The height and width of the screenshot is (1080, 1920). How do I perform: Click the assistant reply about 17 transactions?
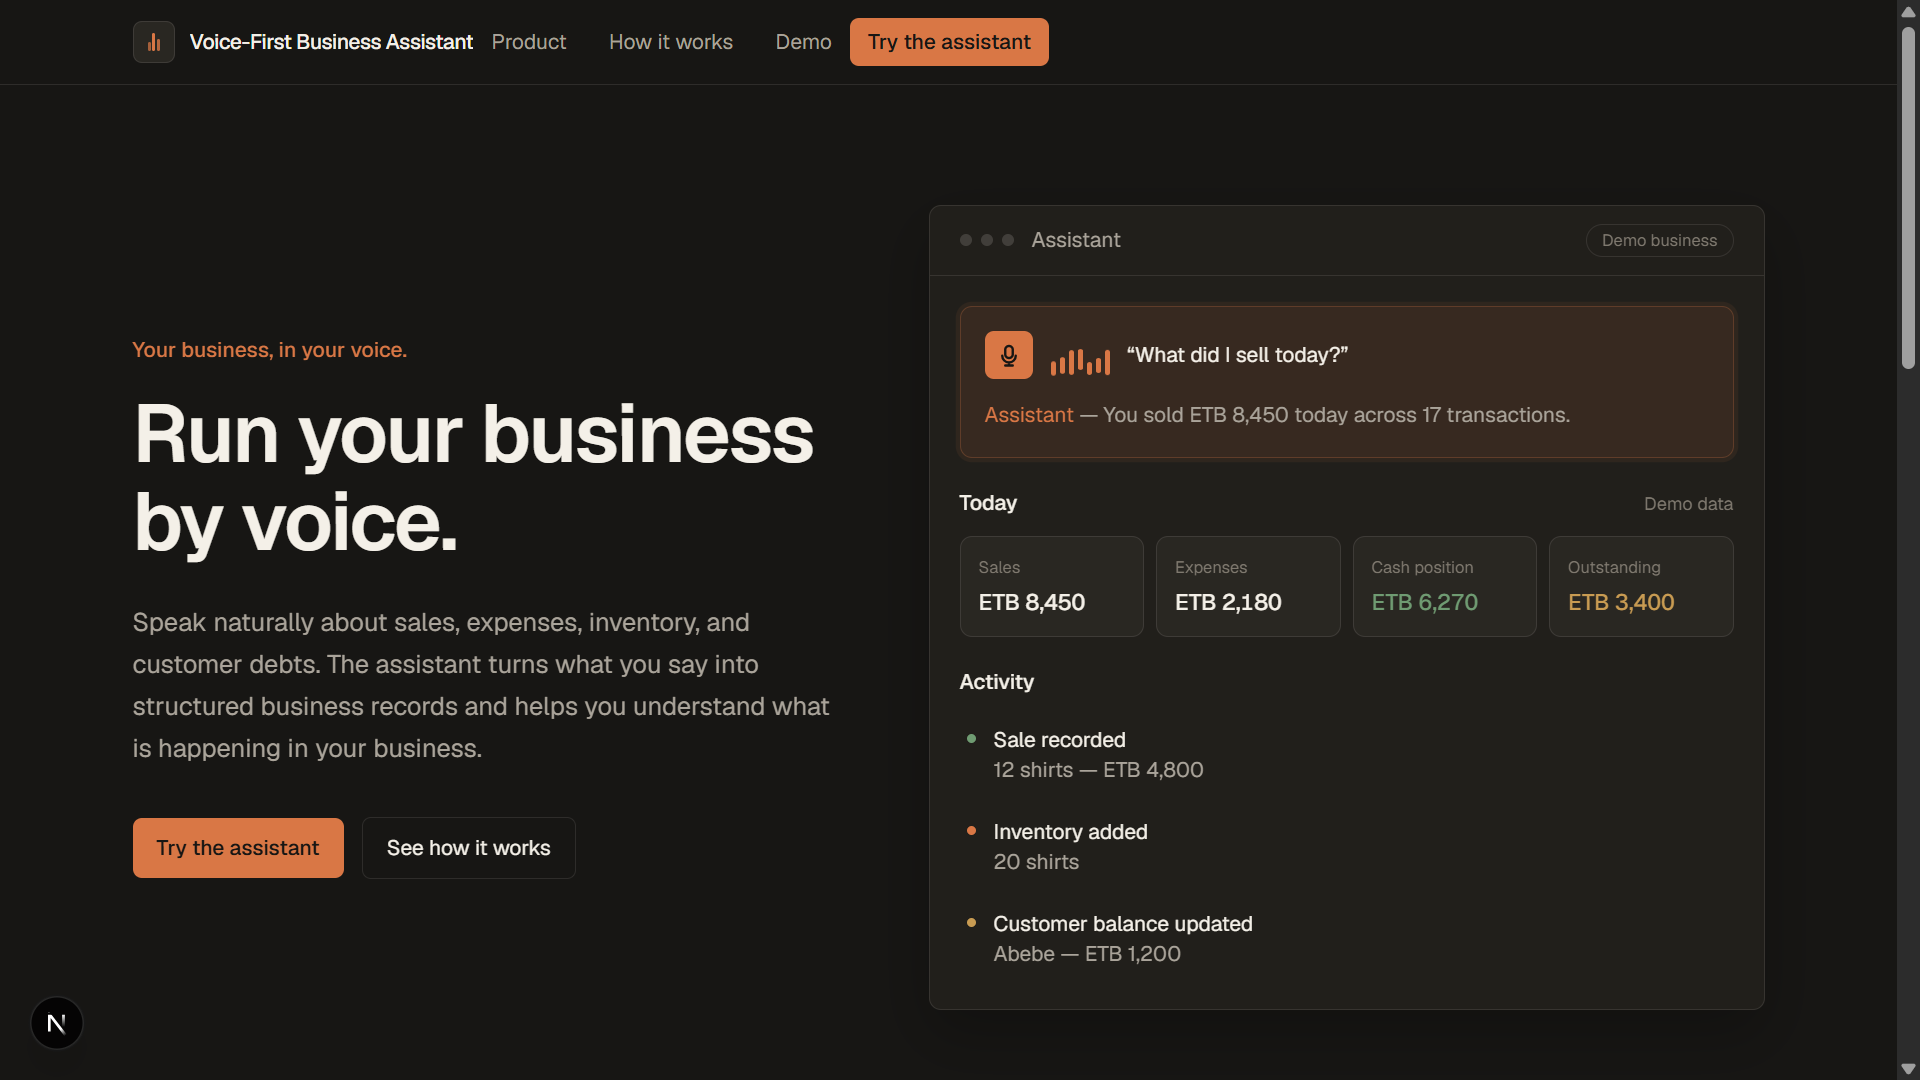[x=1277, y=415]
